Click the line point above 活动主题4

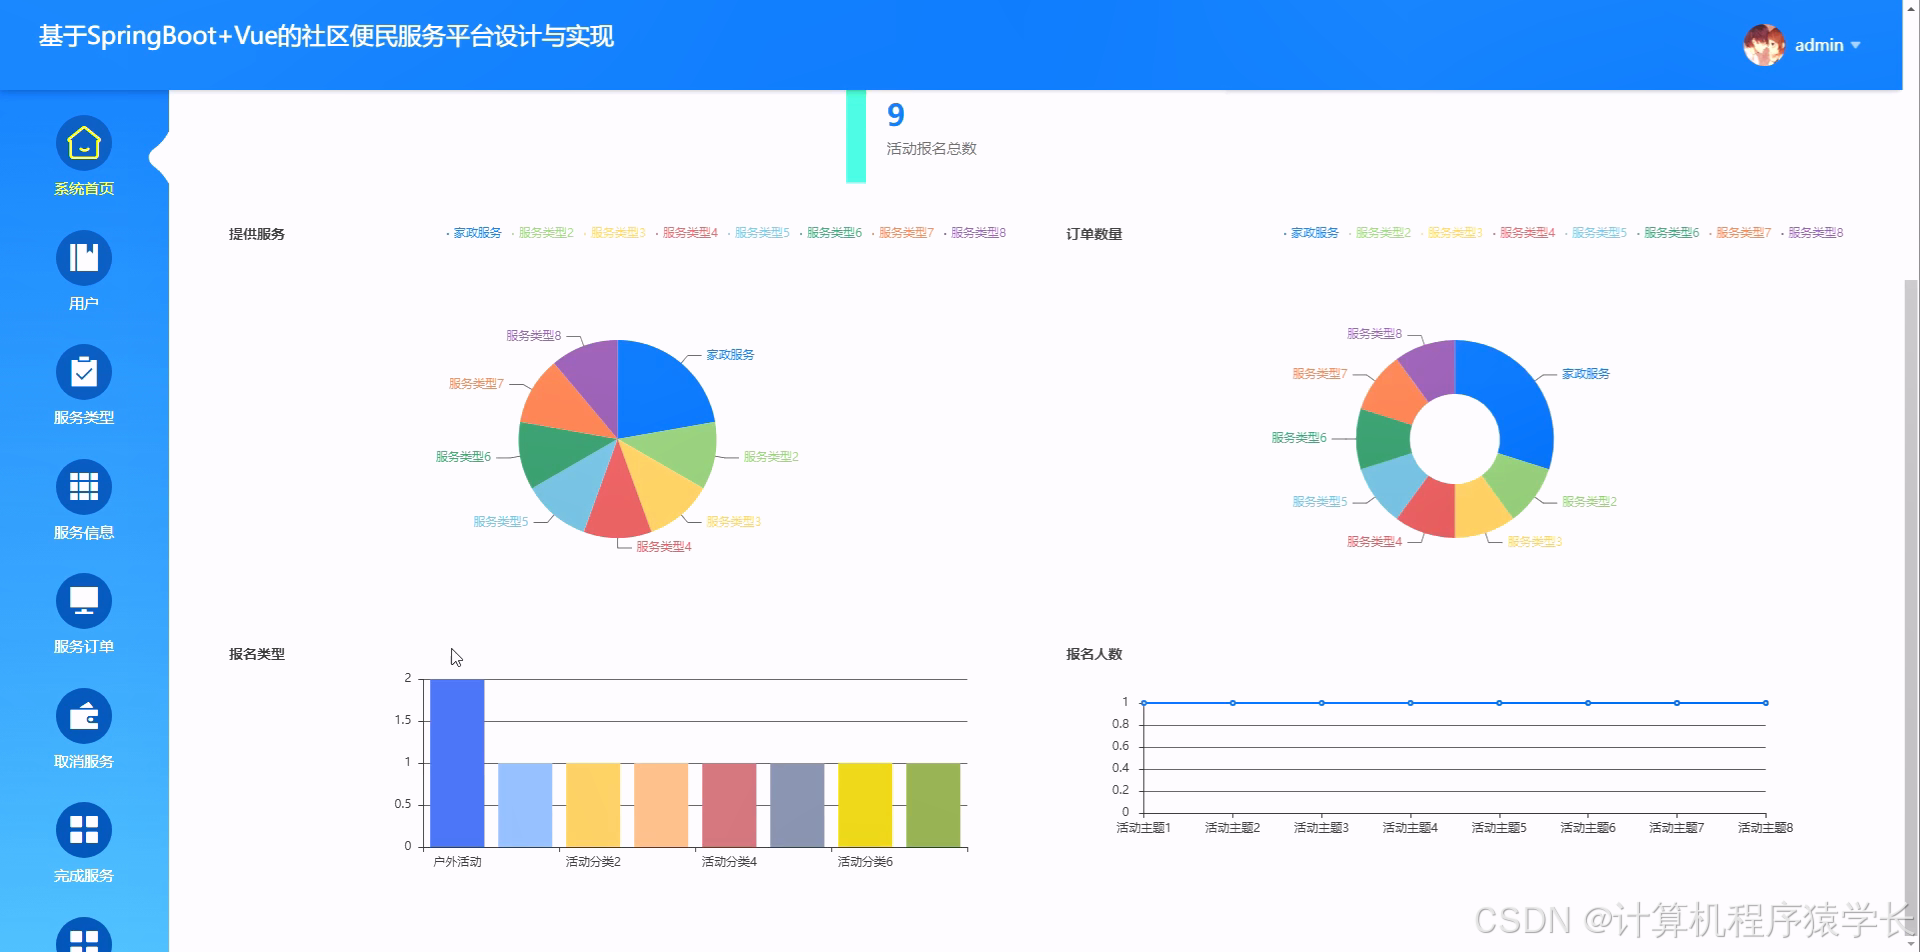[1410, 703]
